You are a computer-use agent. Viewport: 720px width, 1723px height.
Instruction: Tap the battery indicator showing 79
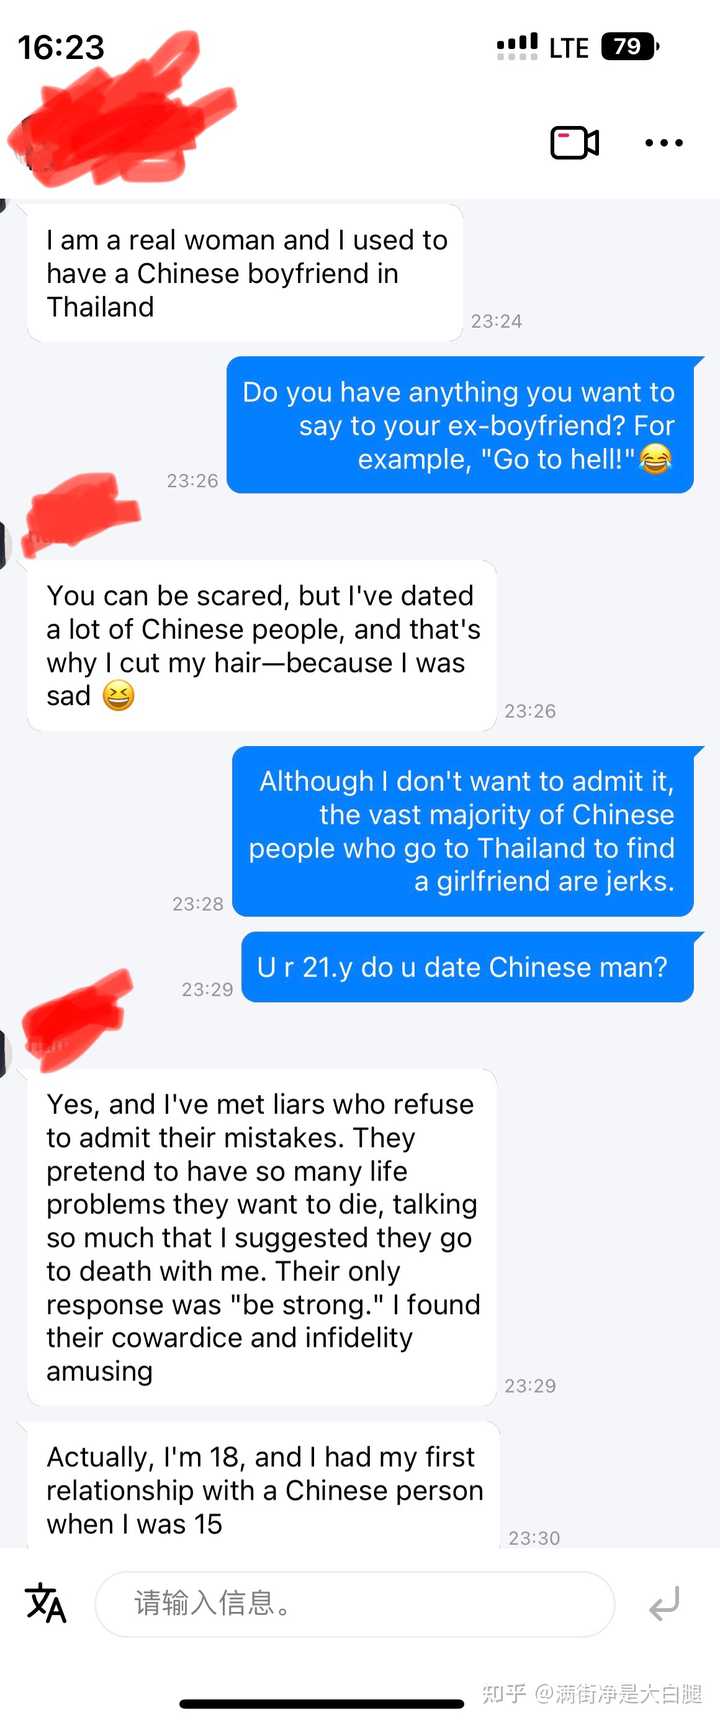click(x=630, y=46)
